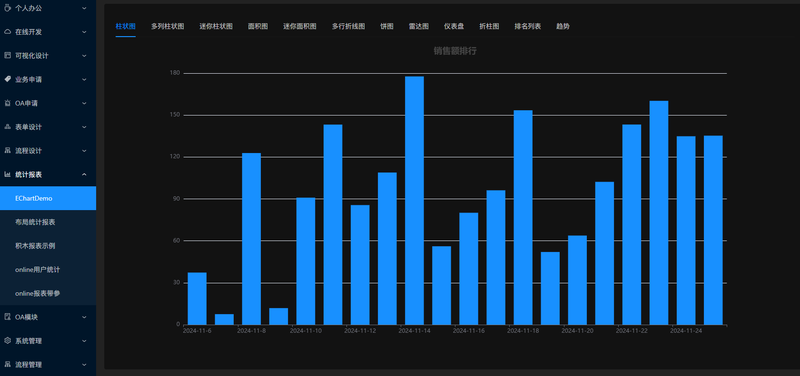Image resolution: width=800 pixels, height=376 pixels.
Task: Click the 表单设计 menu icon
Action: [x=7, y=127]
